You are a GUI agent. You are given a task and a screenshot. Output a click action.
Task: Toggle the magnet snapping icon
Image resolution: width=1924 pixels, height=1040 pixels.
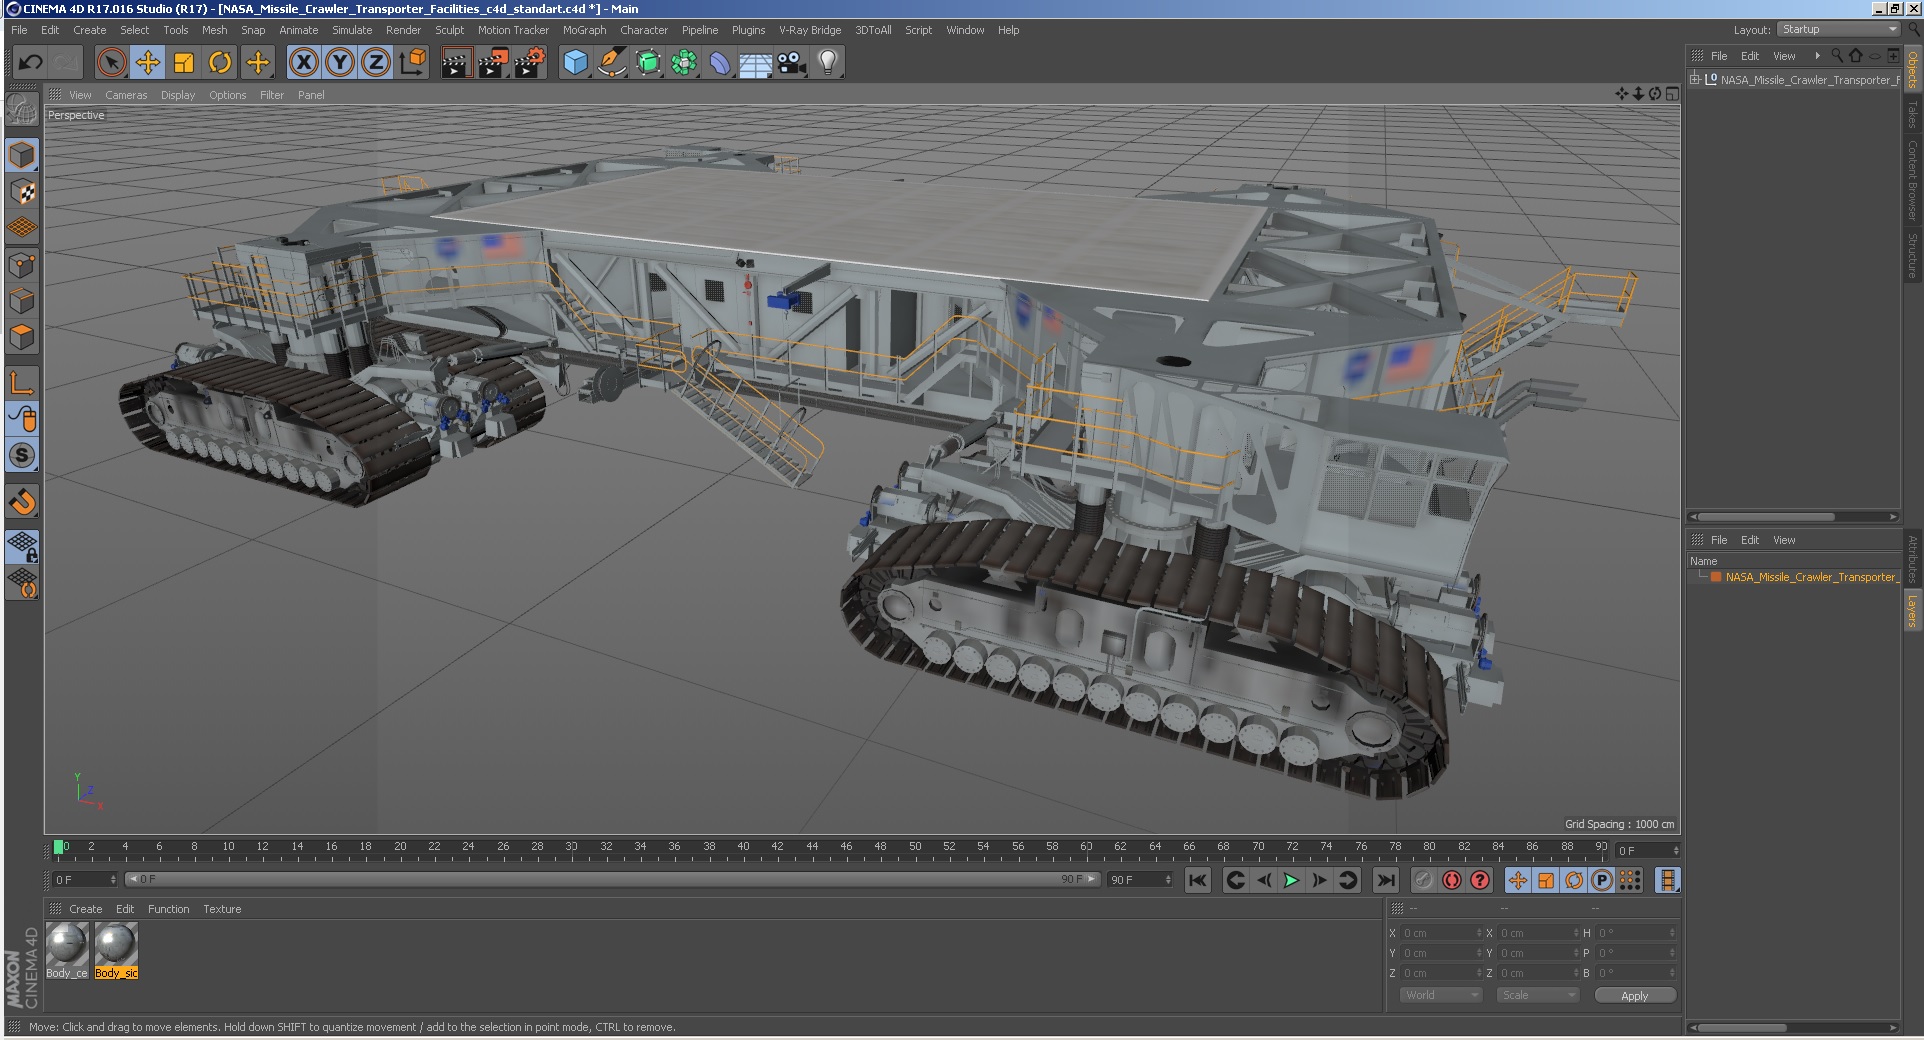pos(22,501)
